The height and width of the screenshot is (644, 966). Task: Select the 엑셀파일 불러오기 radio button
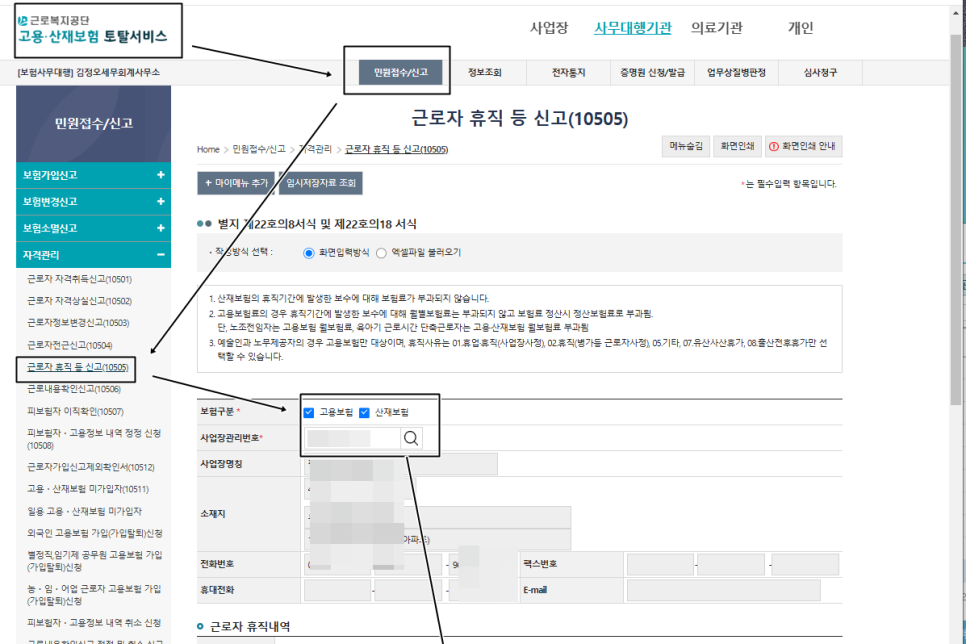(x=380, y=252)
